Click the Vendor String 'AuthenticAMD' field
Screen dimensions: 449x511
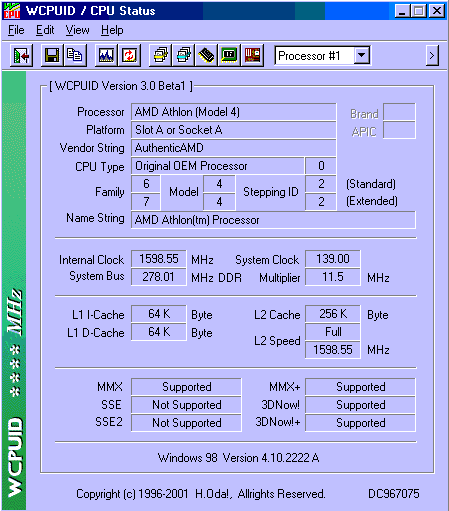(x=233, y=148)
